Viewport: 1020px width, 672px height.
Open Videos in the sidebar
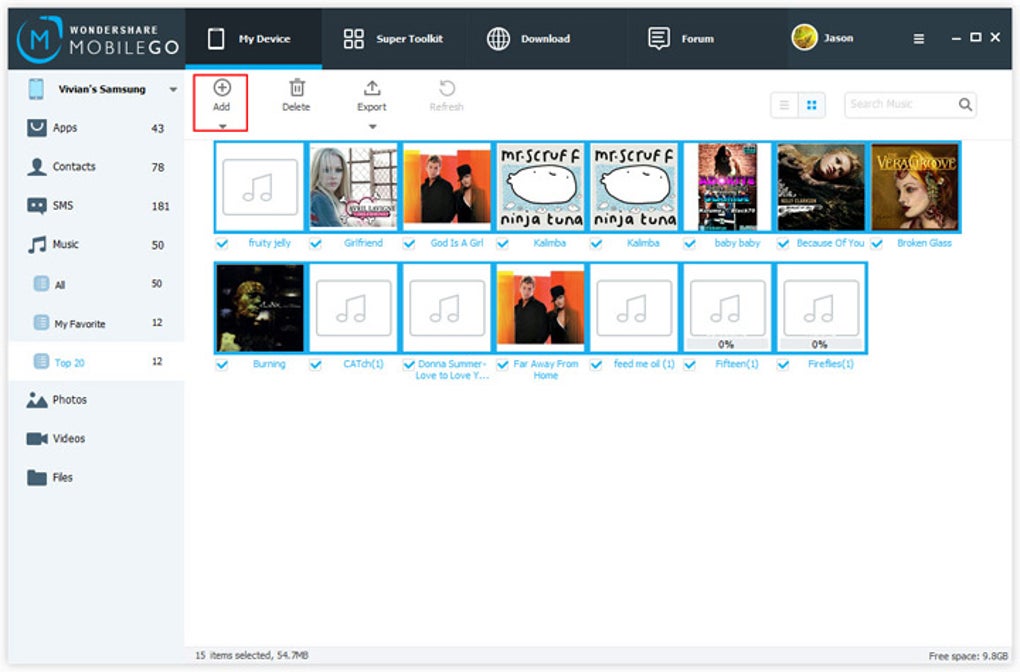pyautogui.click(x=96, y=438)
